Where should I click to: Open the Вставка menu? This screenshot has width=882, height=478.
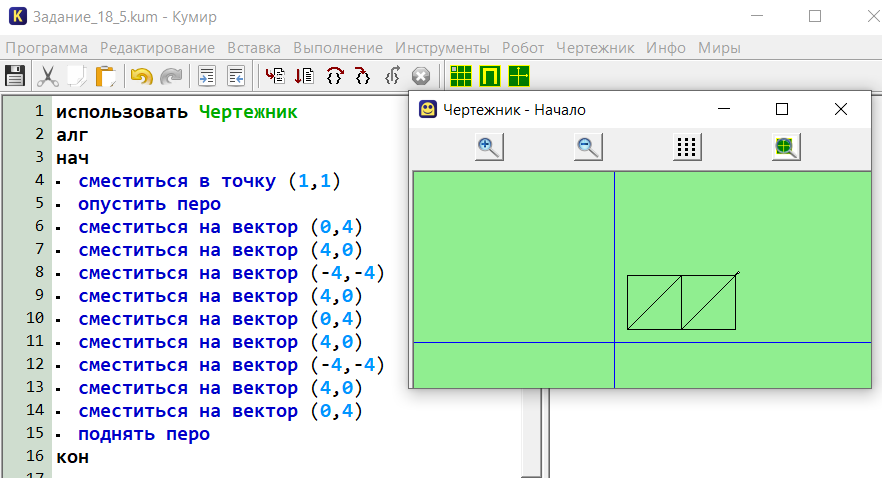[x=254, y=48]
